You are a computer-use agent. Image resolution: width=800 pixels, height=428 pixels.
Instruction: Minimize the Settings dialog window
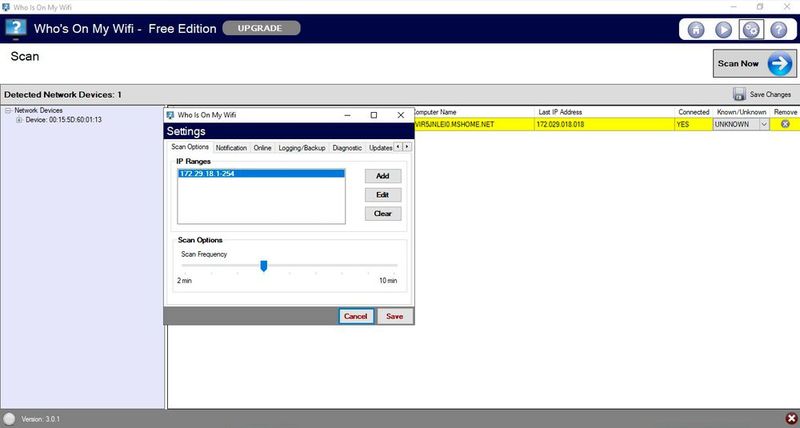click(347, 115)
